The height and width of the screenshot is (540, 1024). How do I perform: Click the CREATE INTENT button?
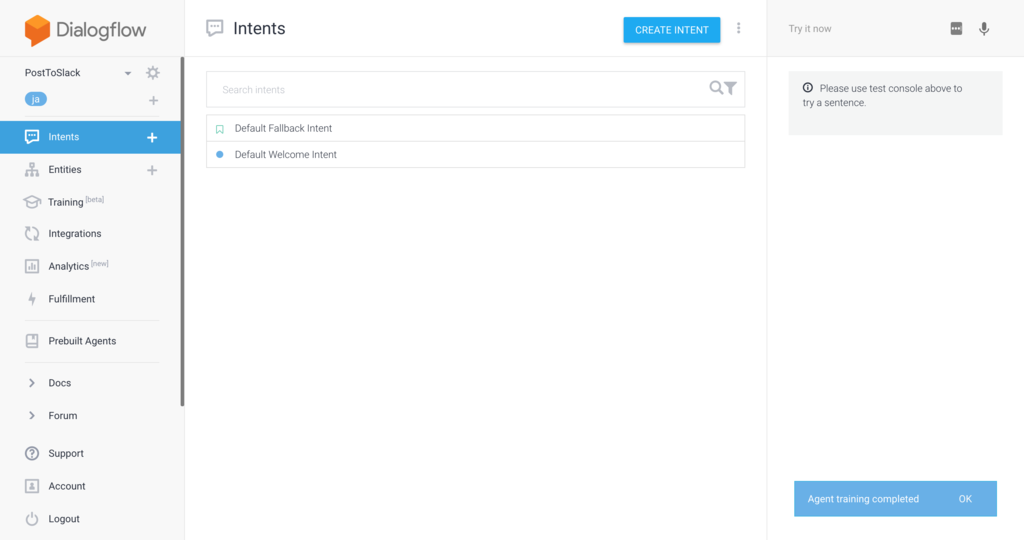(x=671, y=30)
